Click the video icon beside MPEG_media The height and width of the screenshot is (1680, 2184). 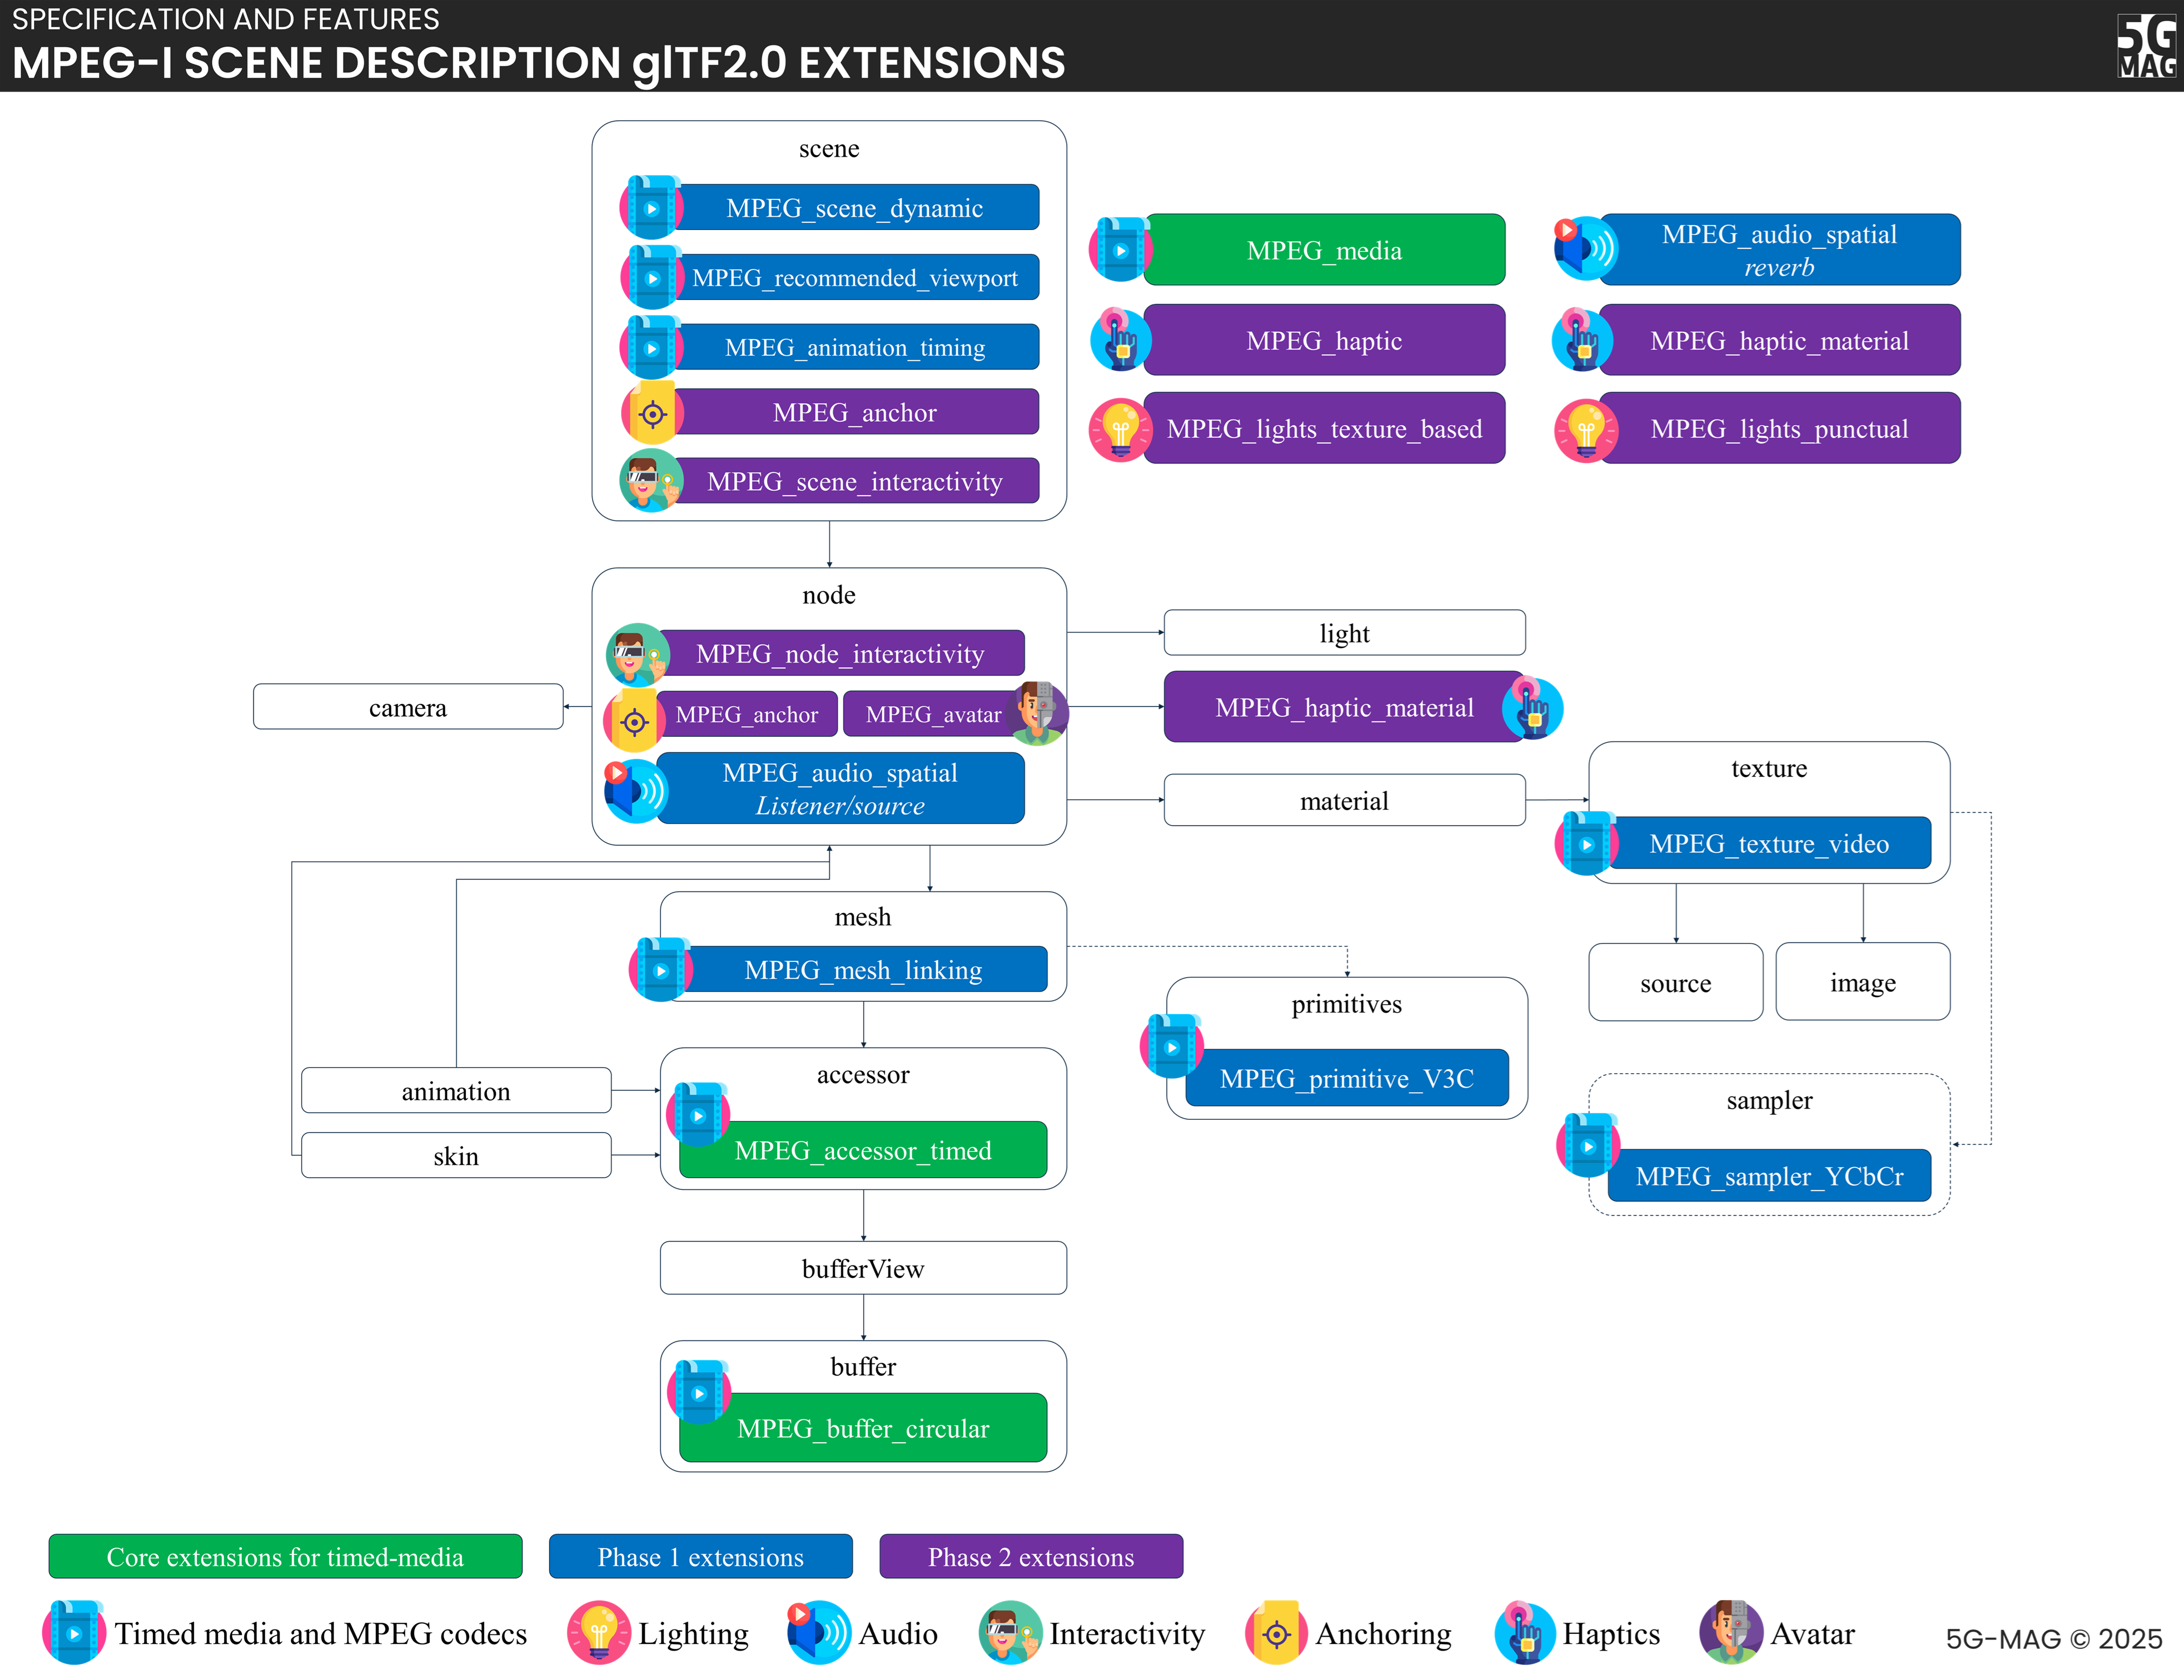[1120, 250]
